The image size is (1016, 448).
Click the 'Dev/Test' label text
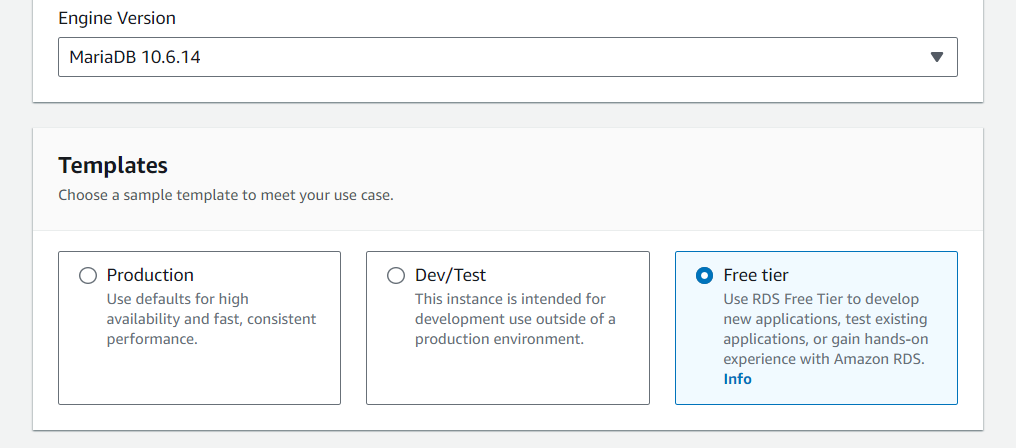pyautogui.click(x=450, y=275)
